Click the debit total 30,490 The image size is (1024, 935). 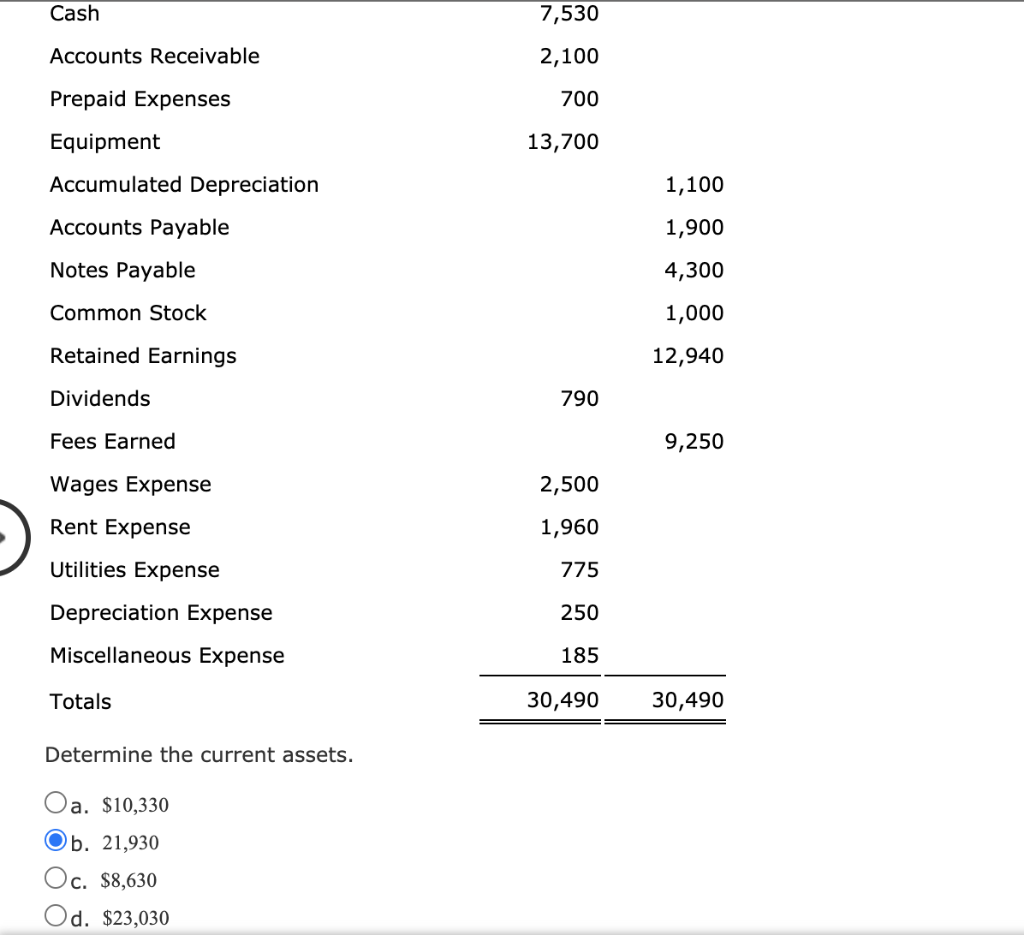[563, 700]
